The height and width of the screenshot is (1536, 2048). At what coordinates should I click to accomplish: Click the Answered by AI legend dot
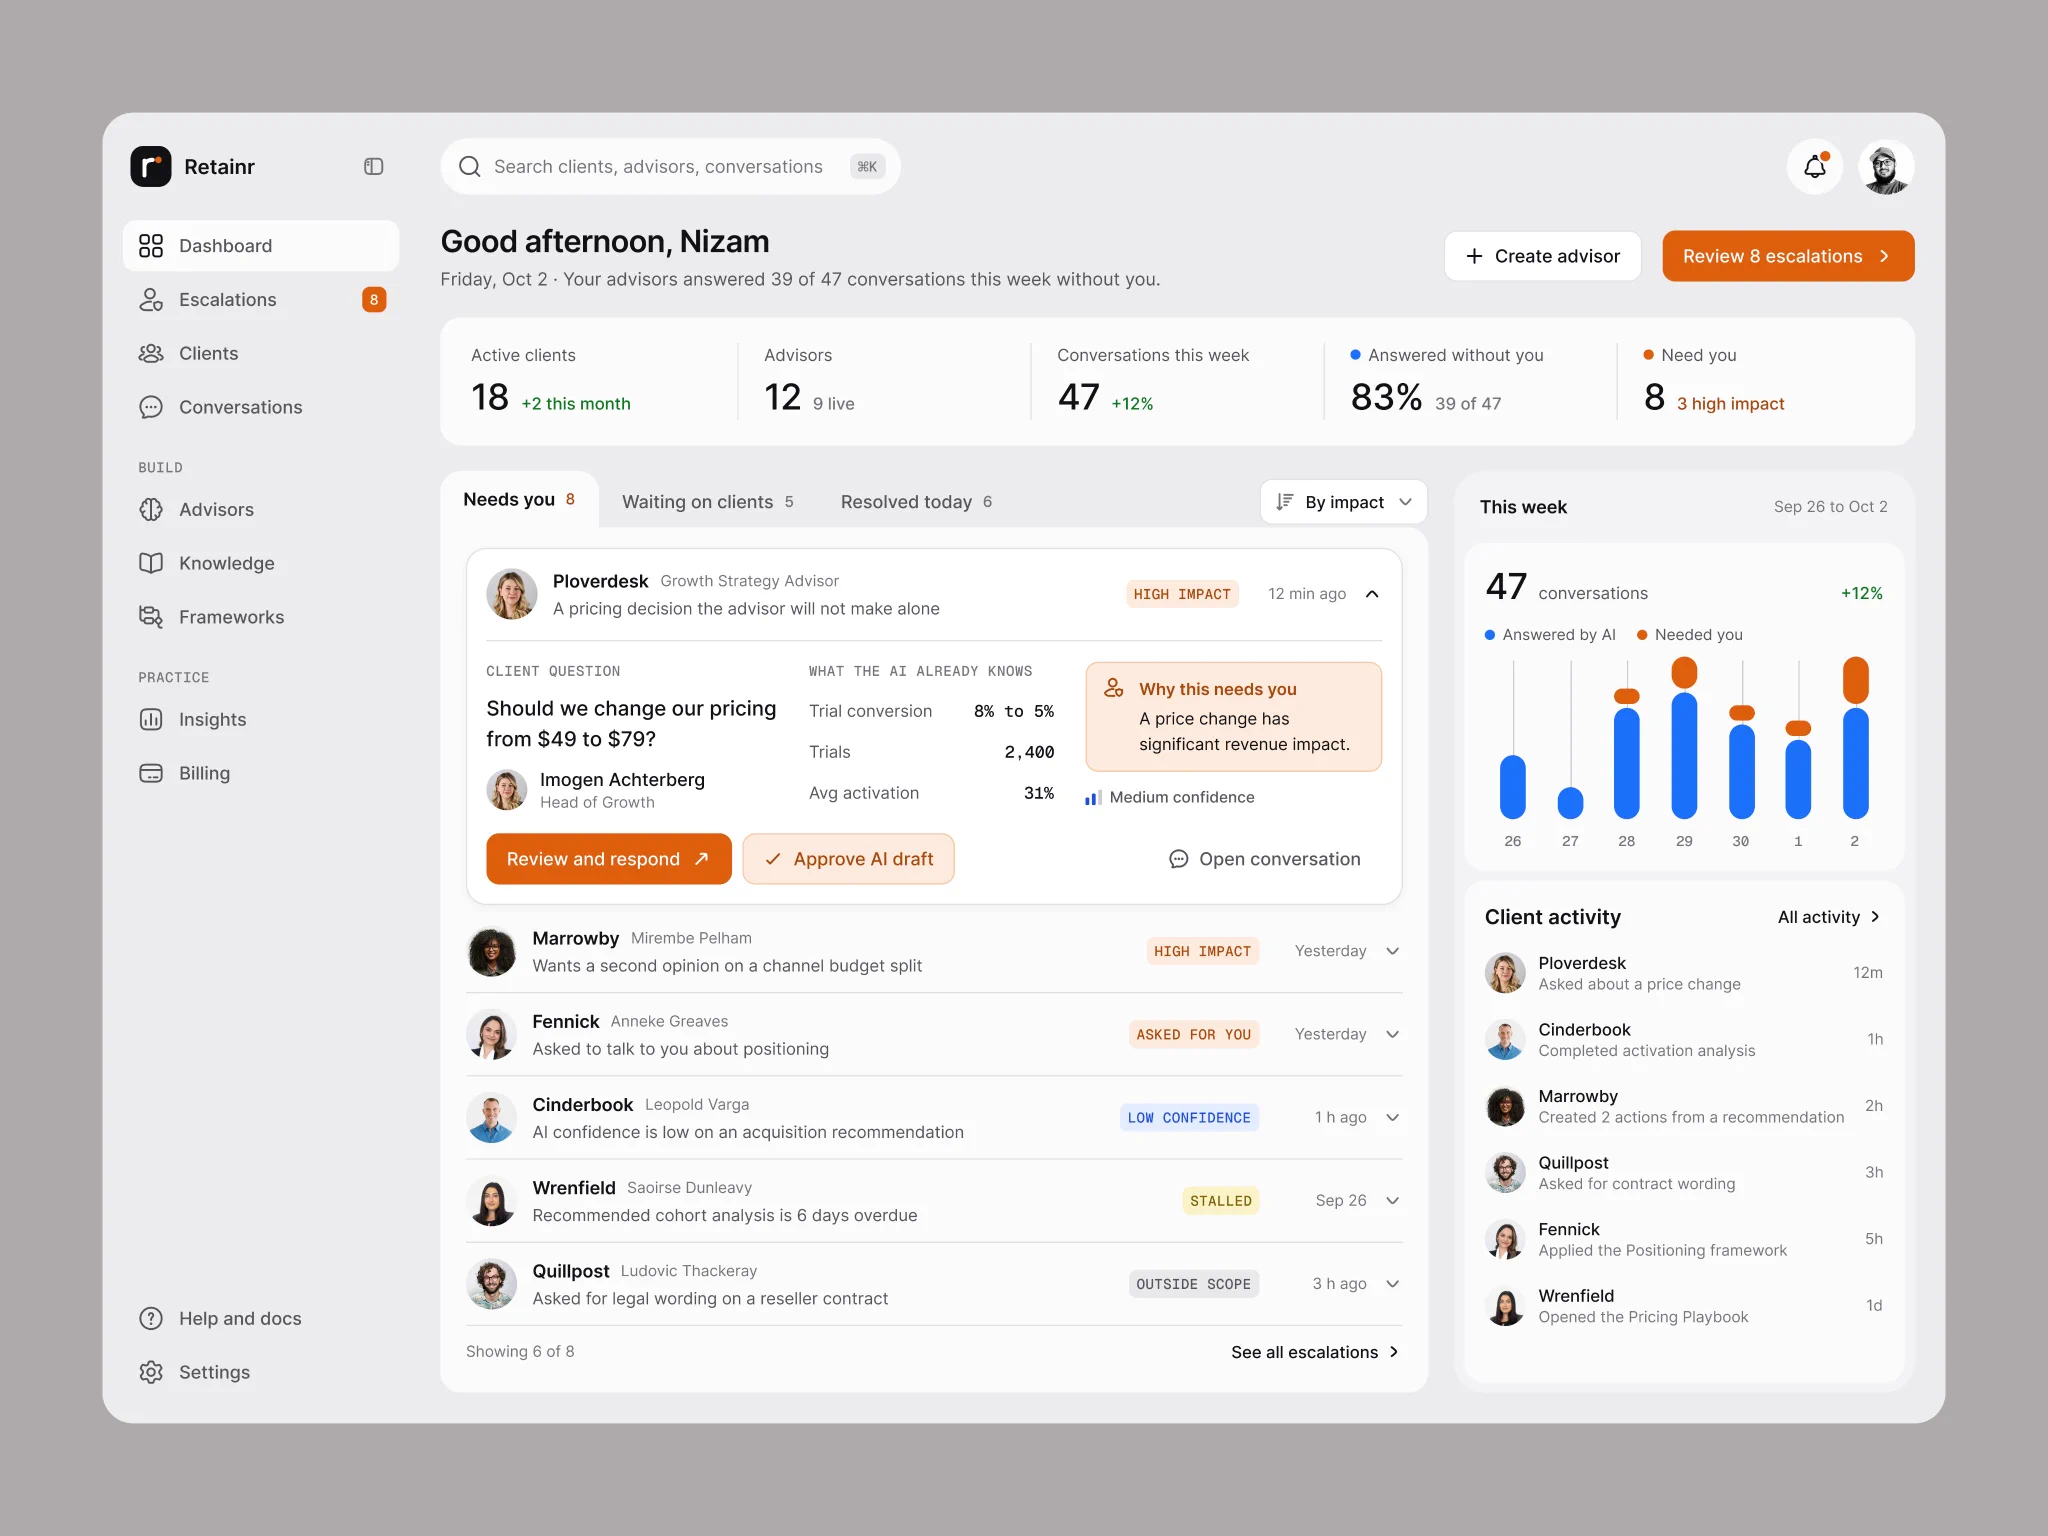(1490, 635)
